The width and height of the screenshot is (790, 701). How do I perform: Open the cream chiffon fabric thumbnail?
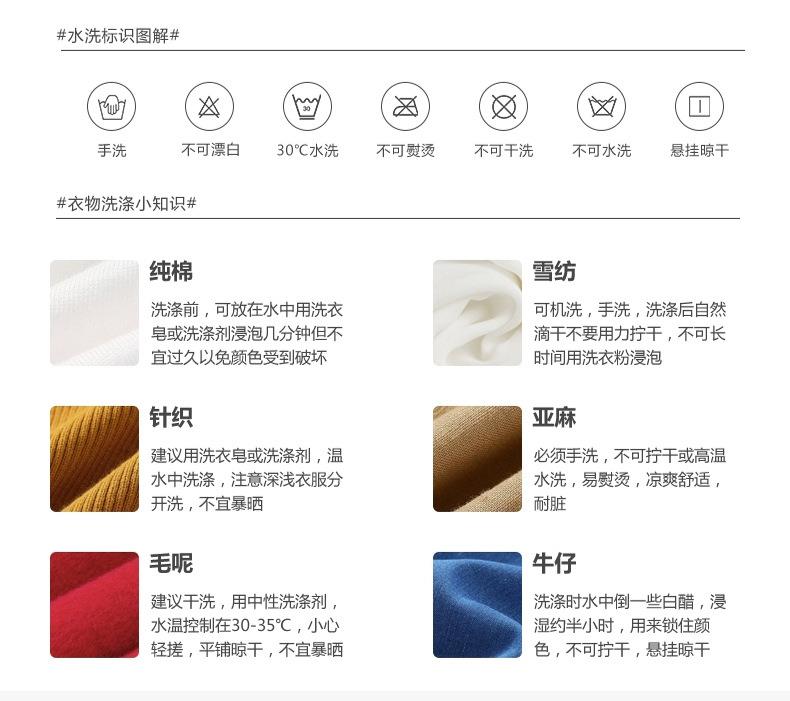pos(477,313)
